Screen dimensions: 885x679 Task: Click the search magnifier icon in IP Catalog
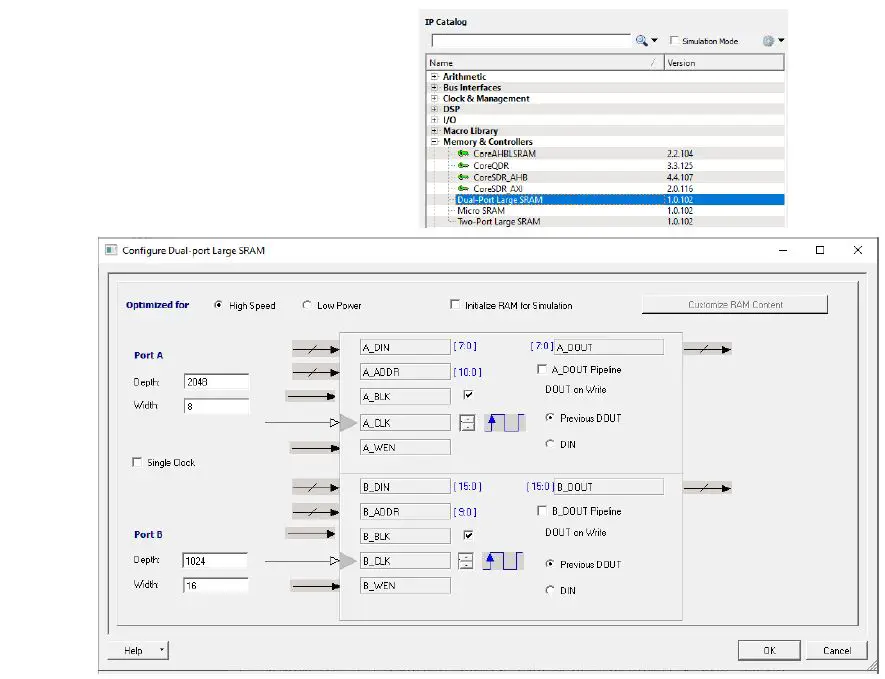639,38
